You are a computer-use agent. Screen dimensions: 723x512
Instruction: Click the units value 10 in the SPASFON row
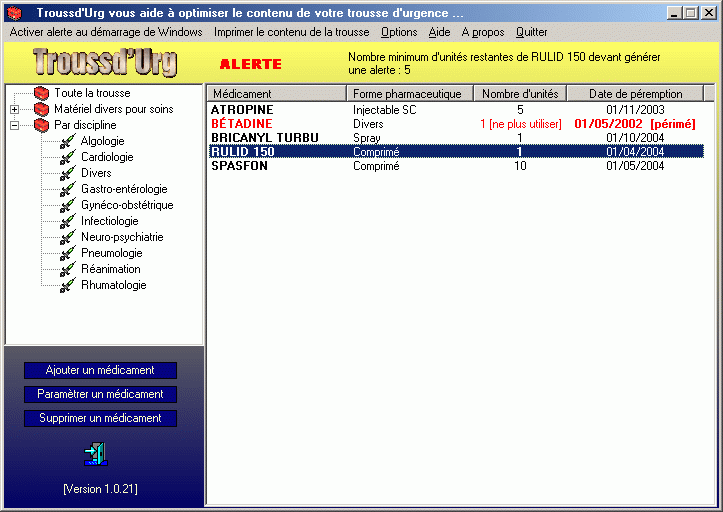click(520, 166)
